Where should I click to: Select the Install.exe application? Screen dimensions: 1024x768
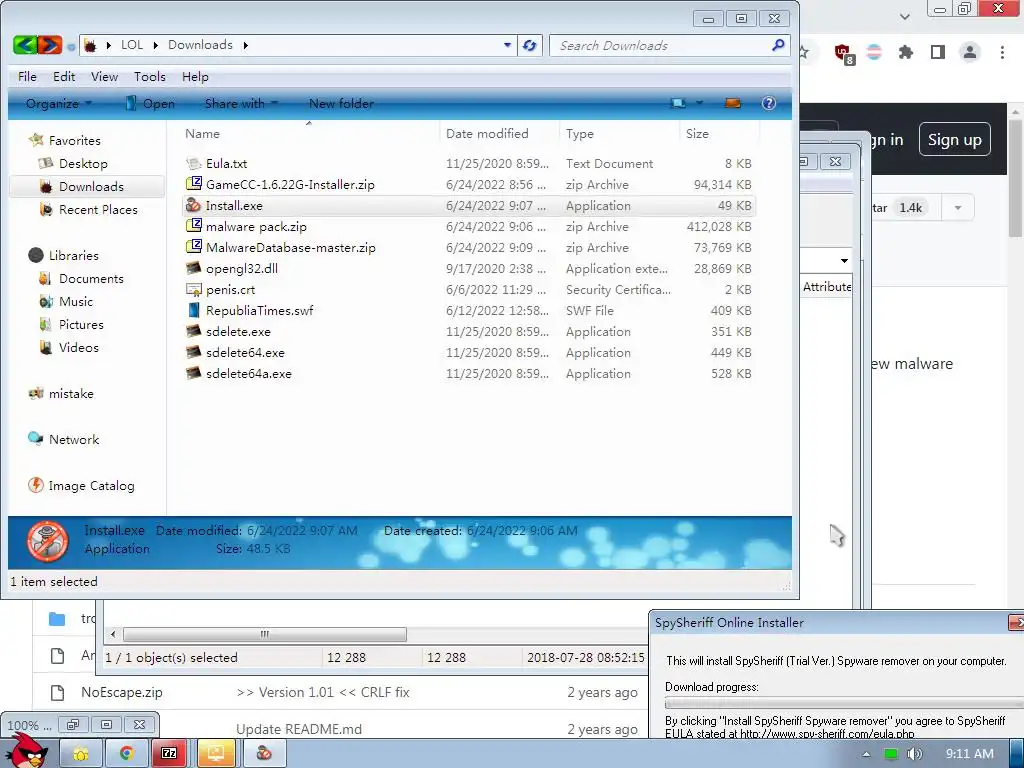[x=234, y=206]
